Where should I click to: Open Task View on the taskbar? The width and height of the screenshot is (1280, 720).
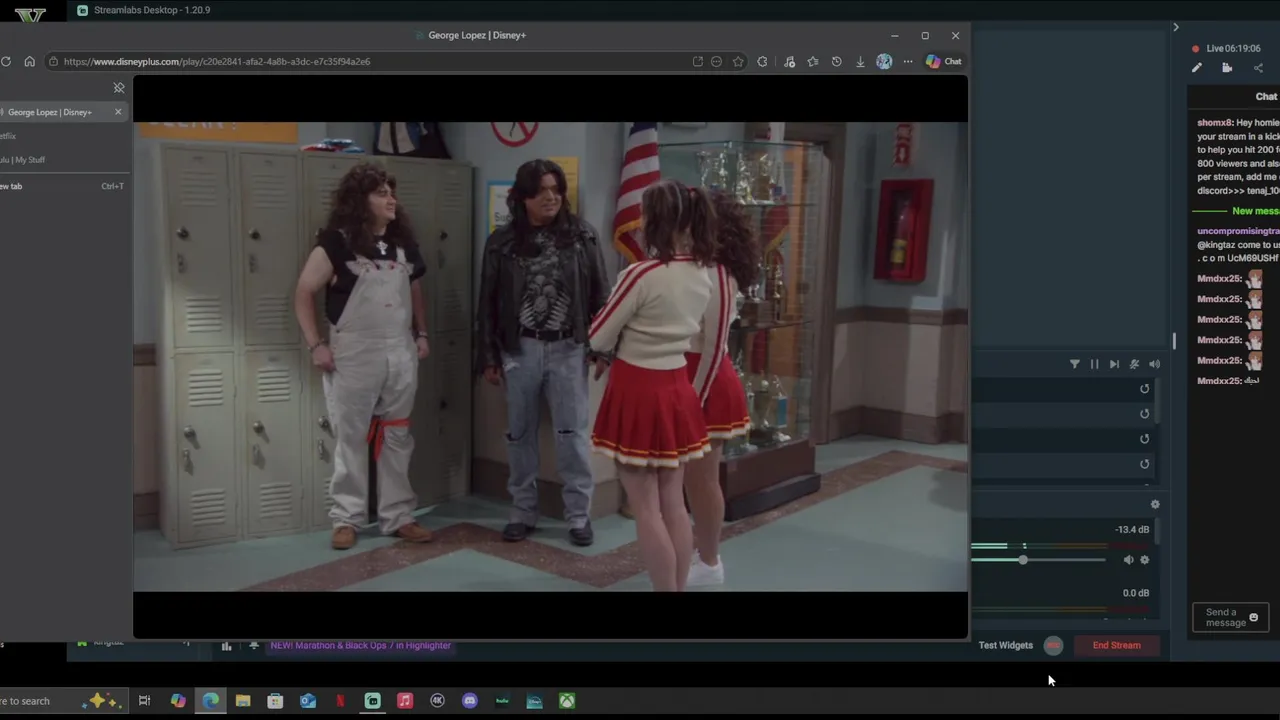tap(144, 701)
